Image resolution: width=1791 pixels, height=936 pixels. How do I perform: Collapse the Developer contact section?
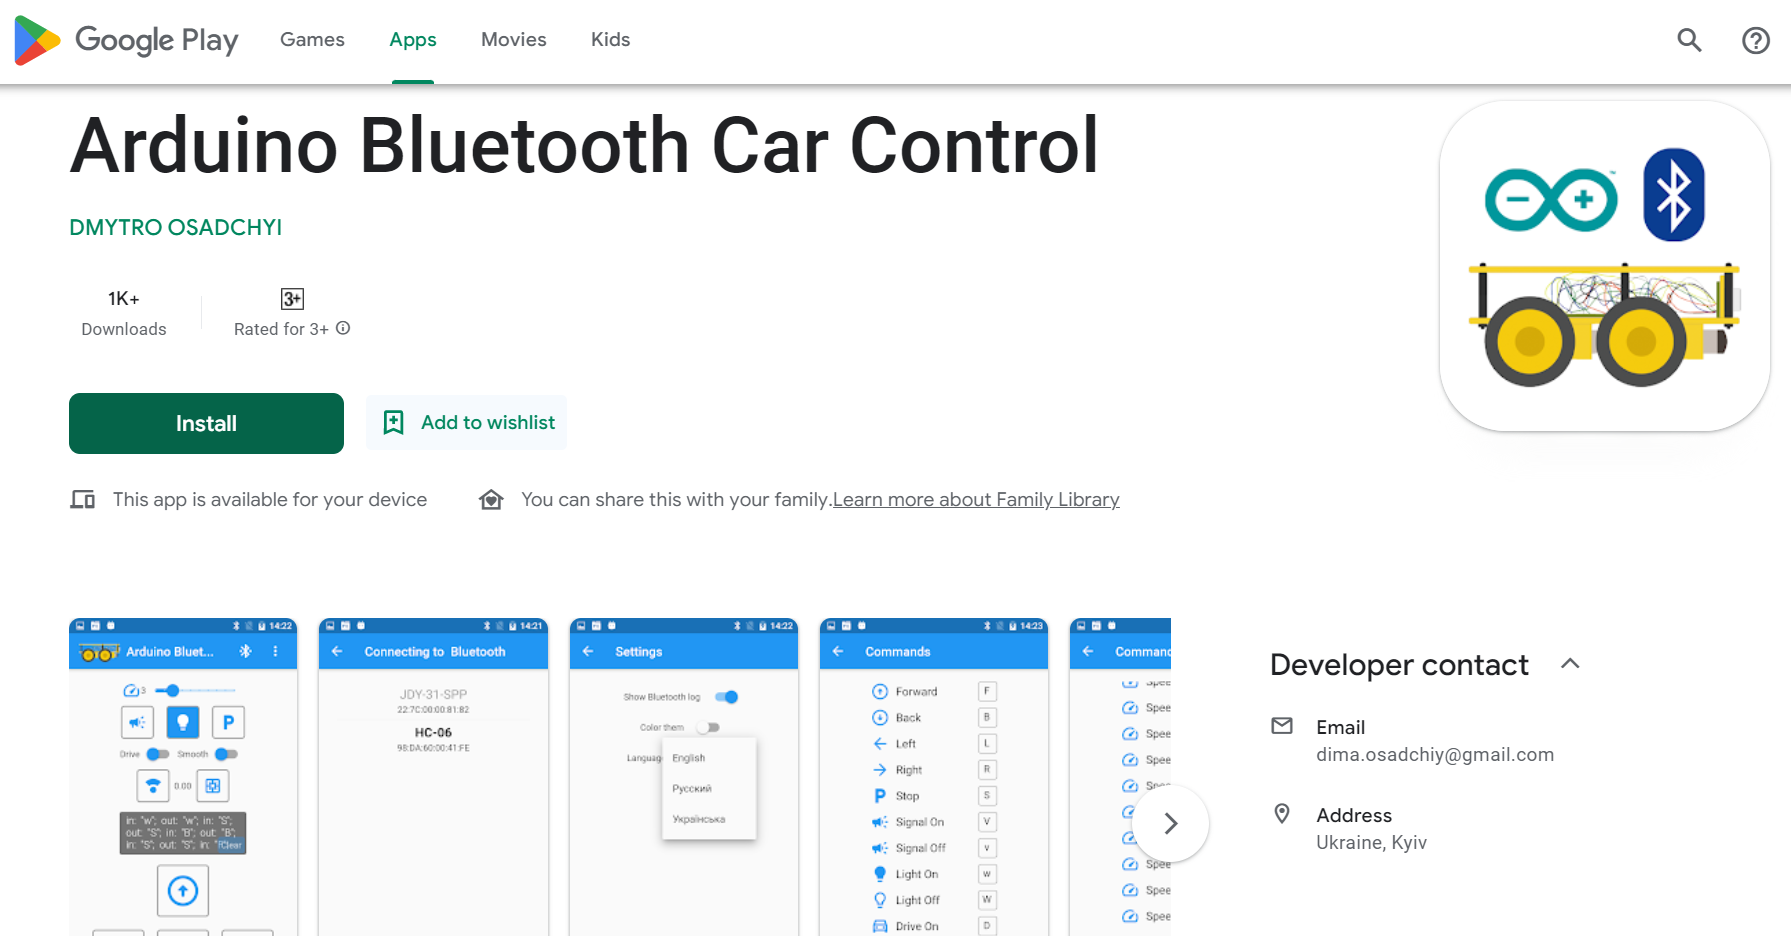1570,664
